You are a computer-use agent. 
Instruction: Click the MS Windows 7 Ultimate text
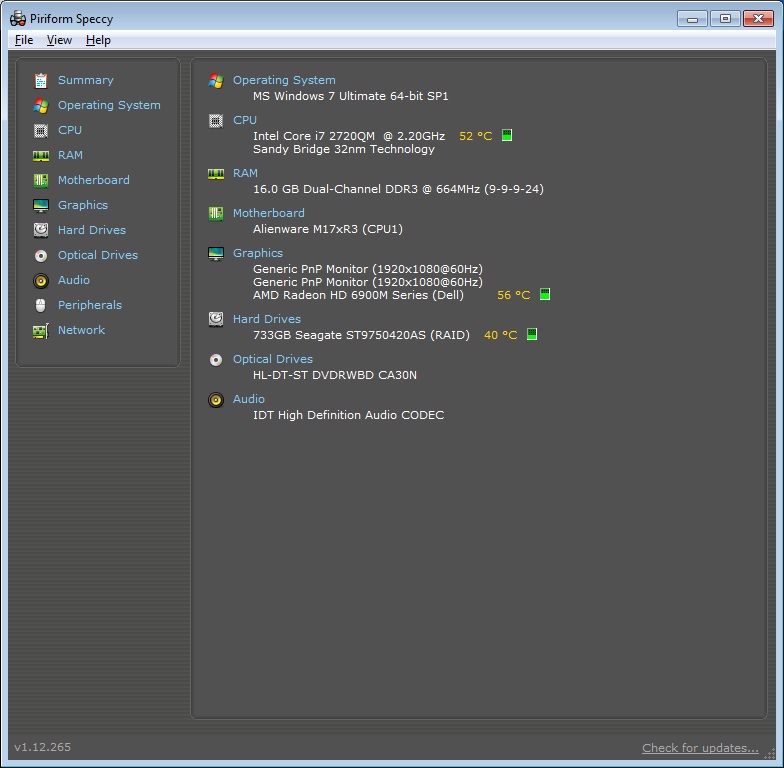click(350, 96)
